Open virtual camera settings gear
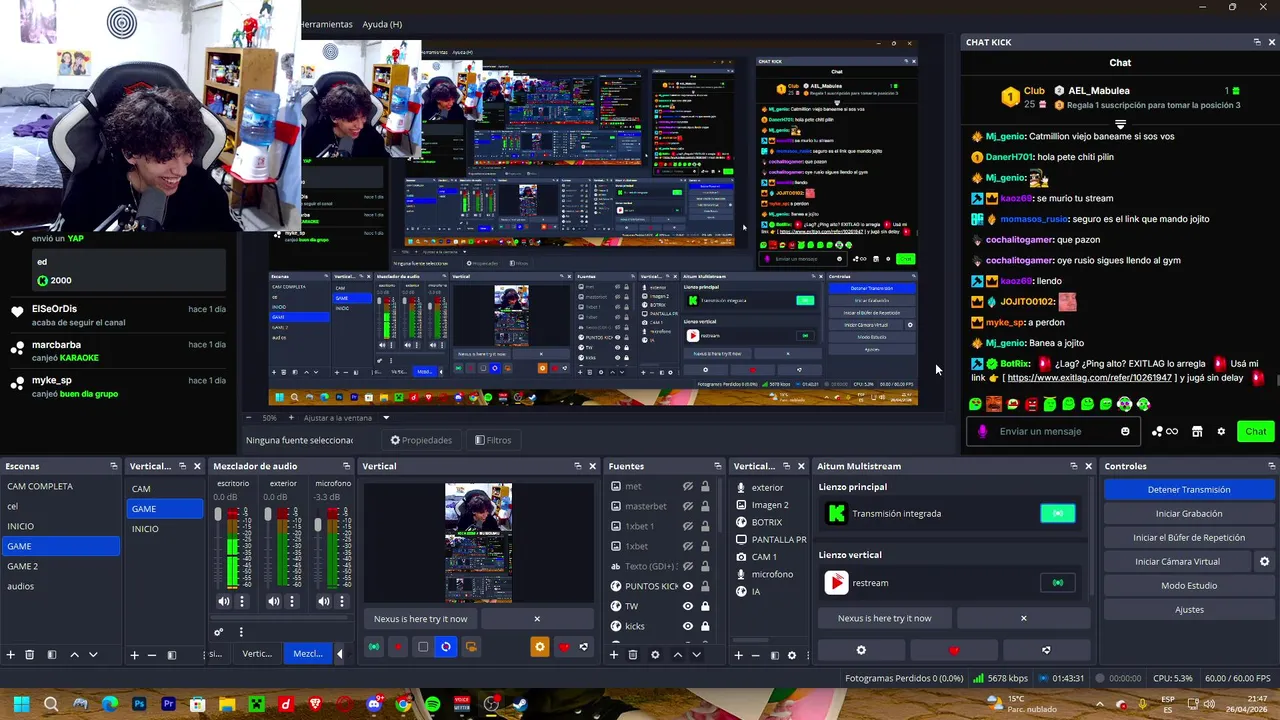 tap(1264, 562)
